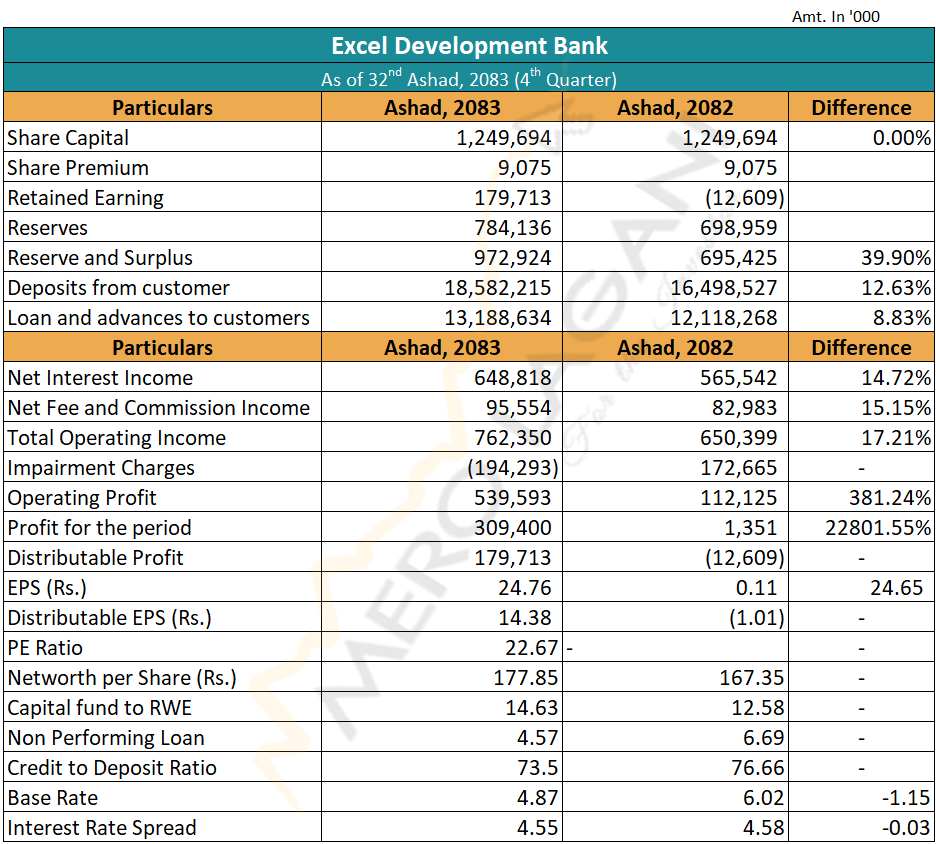The height and width of the screenshot is (844, 936).
Task: Click Capital fund value 14.63
Action: (x=531, y=708)
